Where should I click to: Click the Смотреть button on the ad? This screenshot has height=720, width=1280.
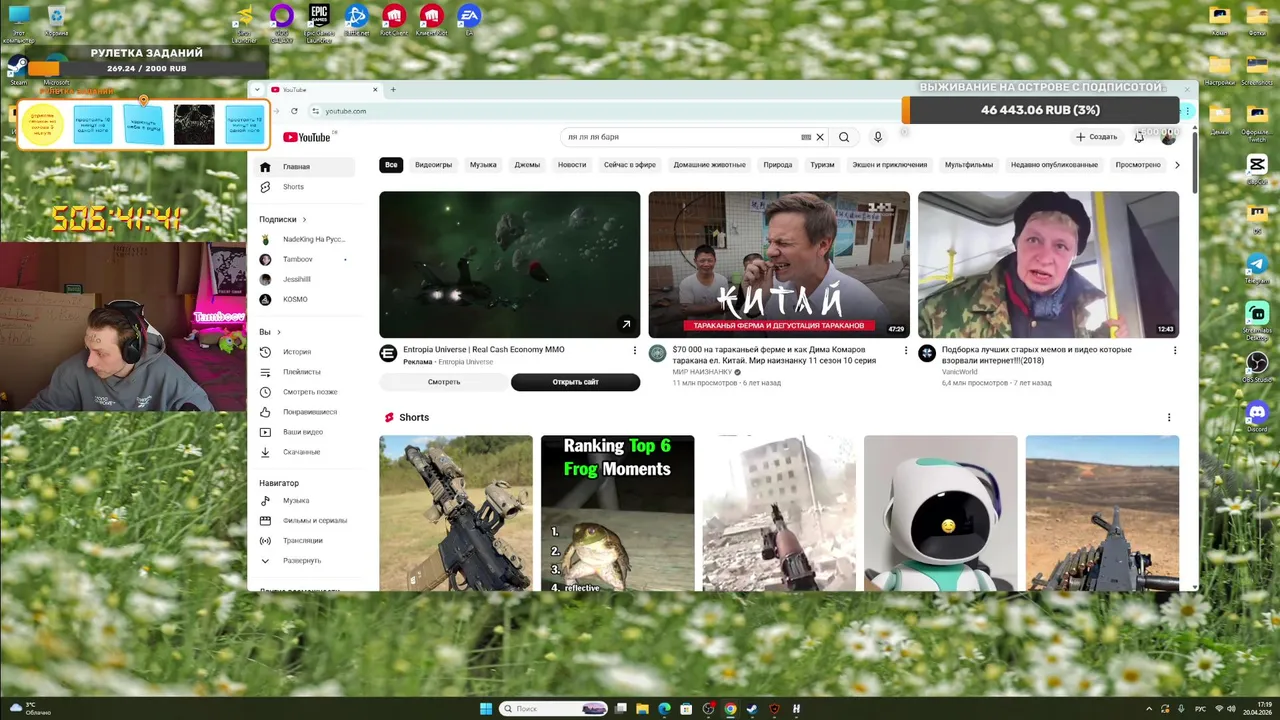[x=444, y=382]
